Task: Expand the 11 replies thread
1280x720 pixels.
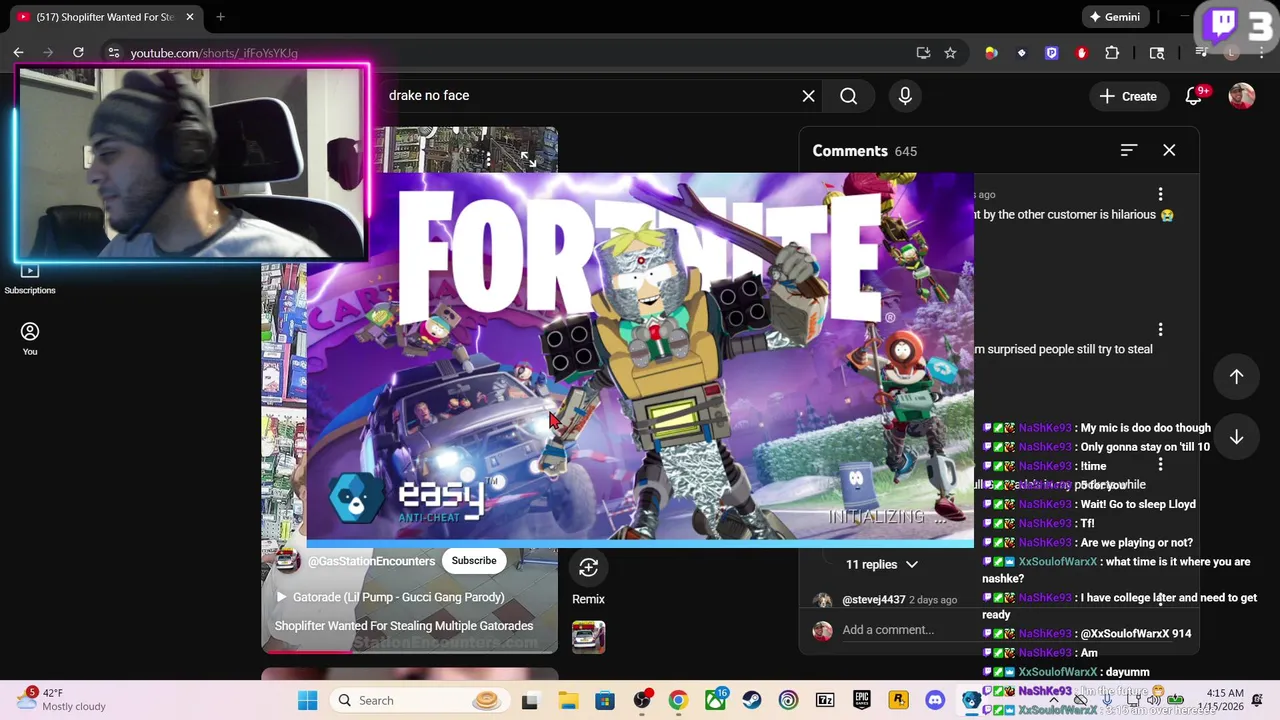Action: (x=882, y=564)
